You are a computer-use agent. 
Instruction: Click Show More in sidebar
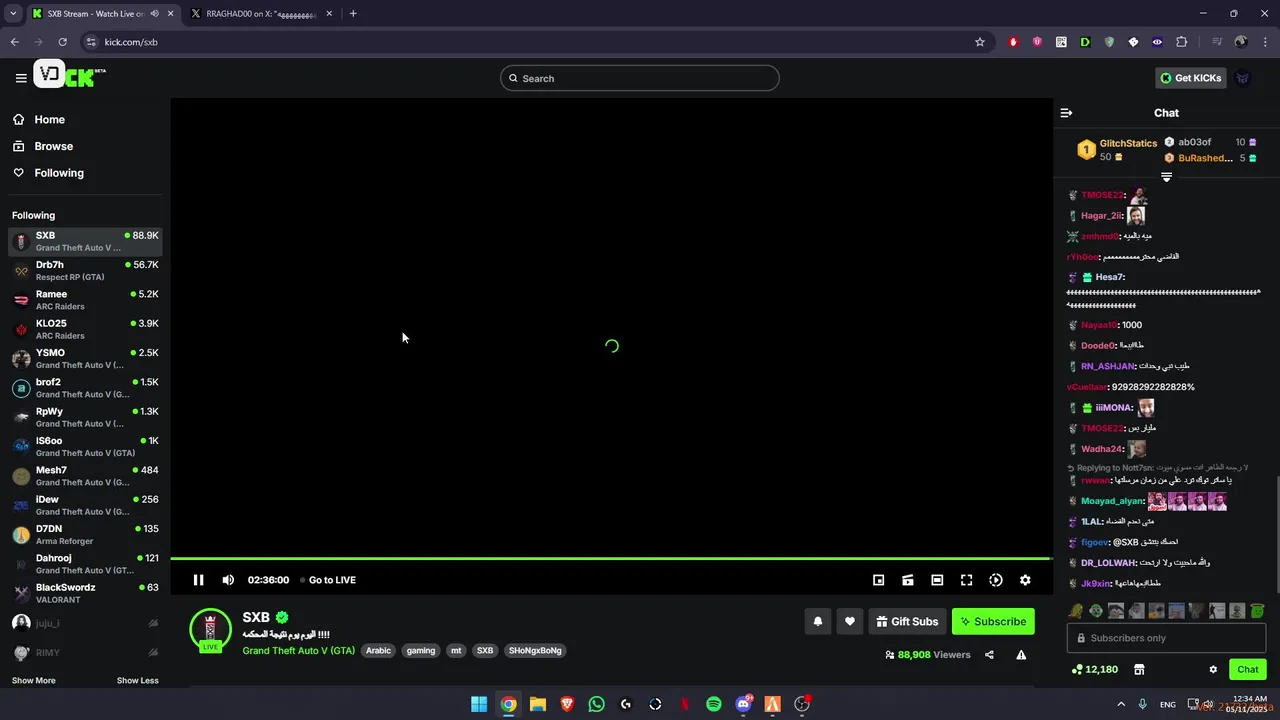pos(34,680)
